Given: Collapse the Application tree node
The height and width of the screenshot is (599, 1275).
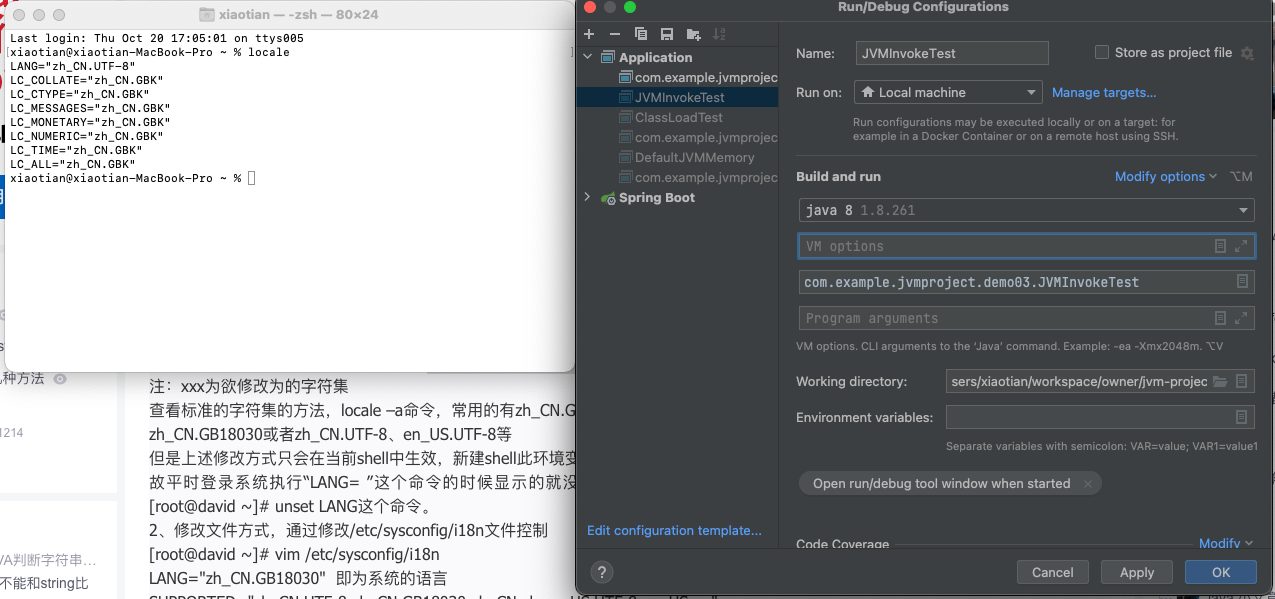Looking at the screenshot, I should (588, 57).
